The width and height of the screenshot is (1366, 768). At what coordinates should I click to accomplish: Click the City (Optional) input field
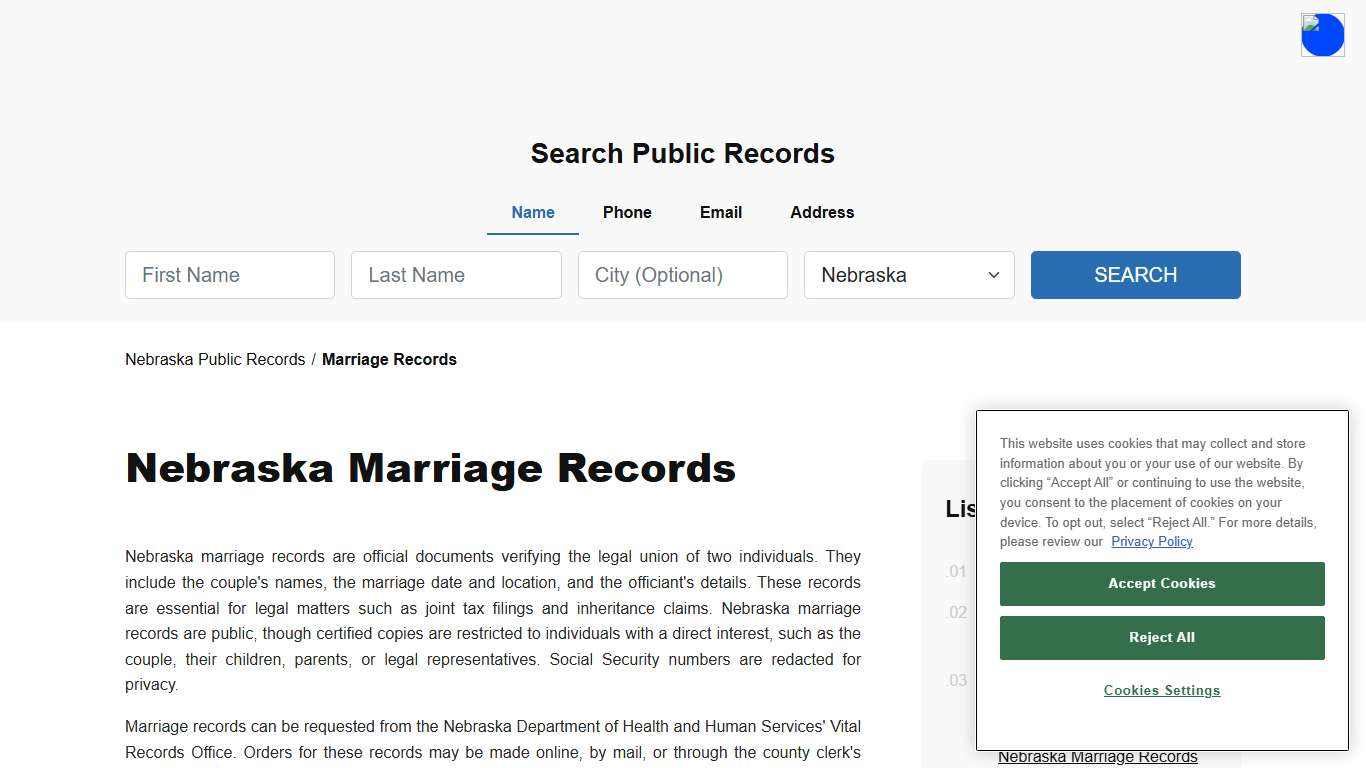682,275
